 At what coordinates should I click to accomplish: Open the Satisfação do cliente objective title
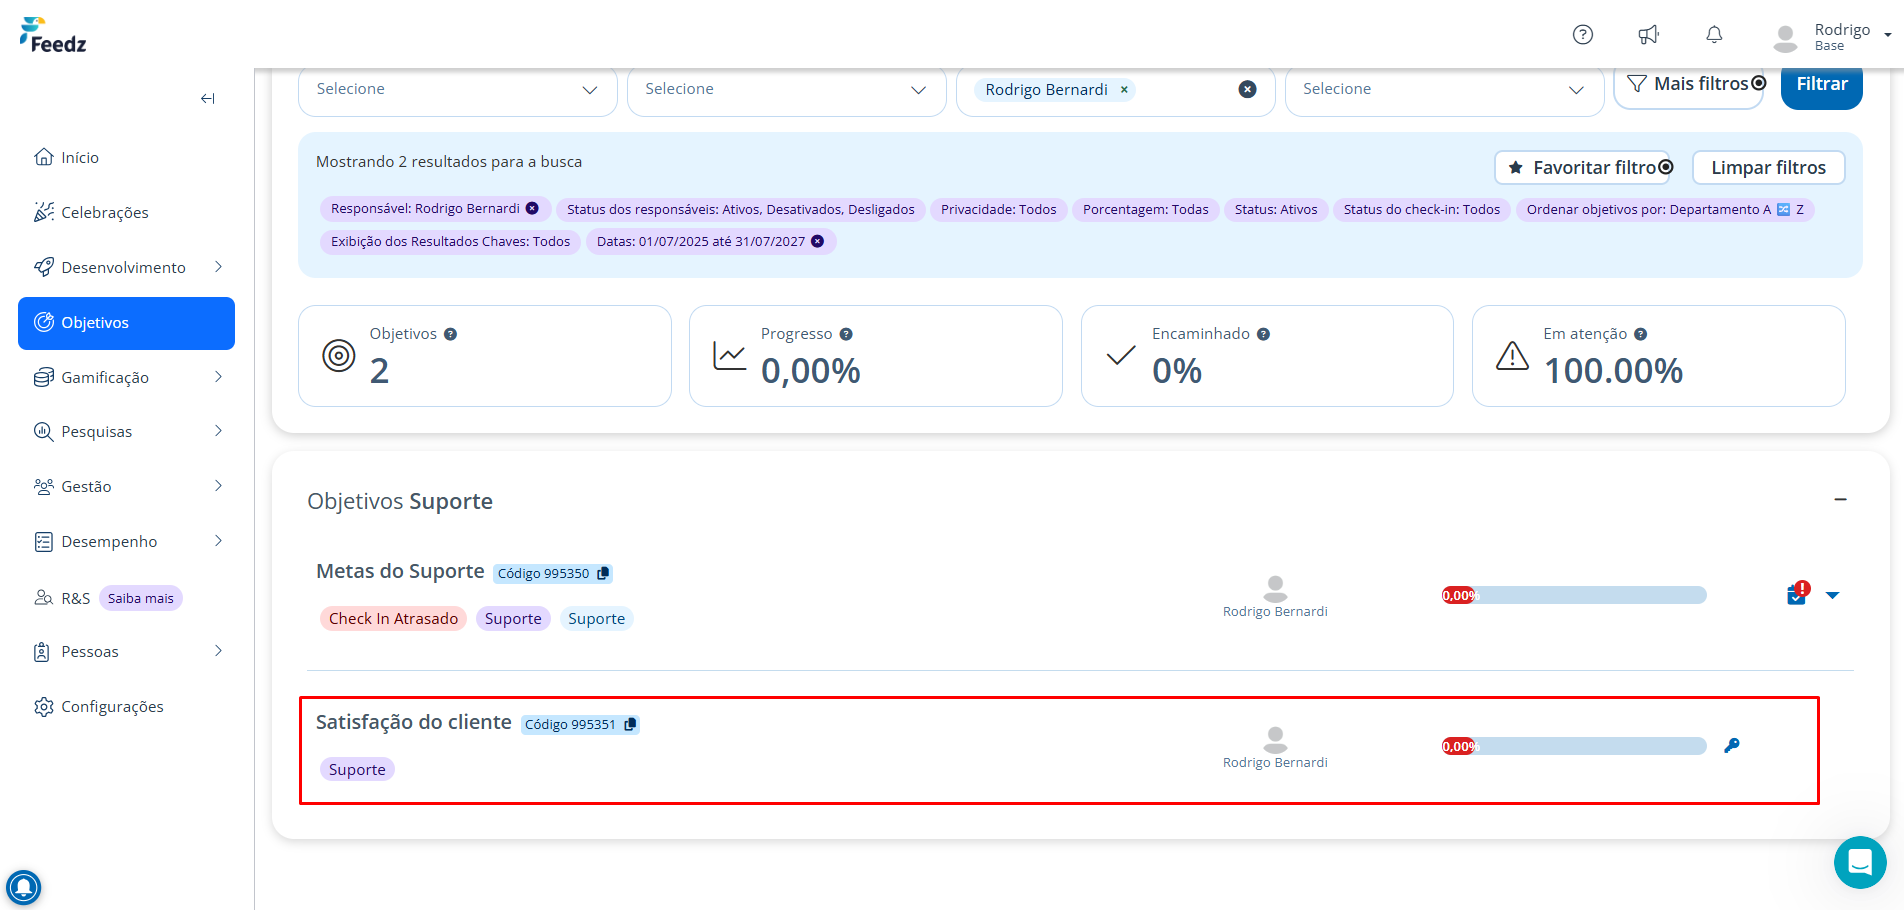click(x=414, y=722)
